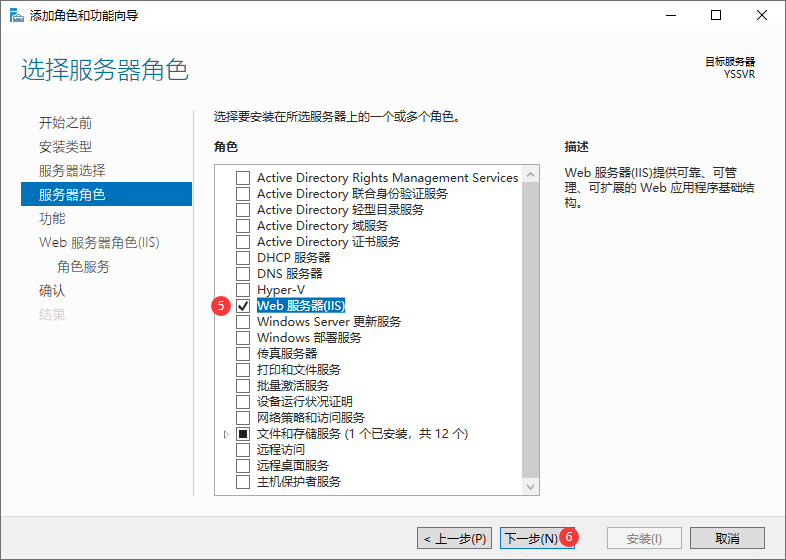Close the 添加角色和功能向导 window
Image resolution: width=786 pixels, height=560 pixels.
click(x=761, y=16)
